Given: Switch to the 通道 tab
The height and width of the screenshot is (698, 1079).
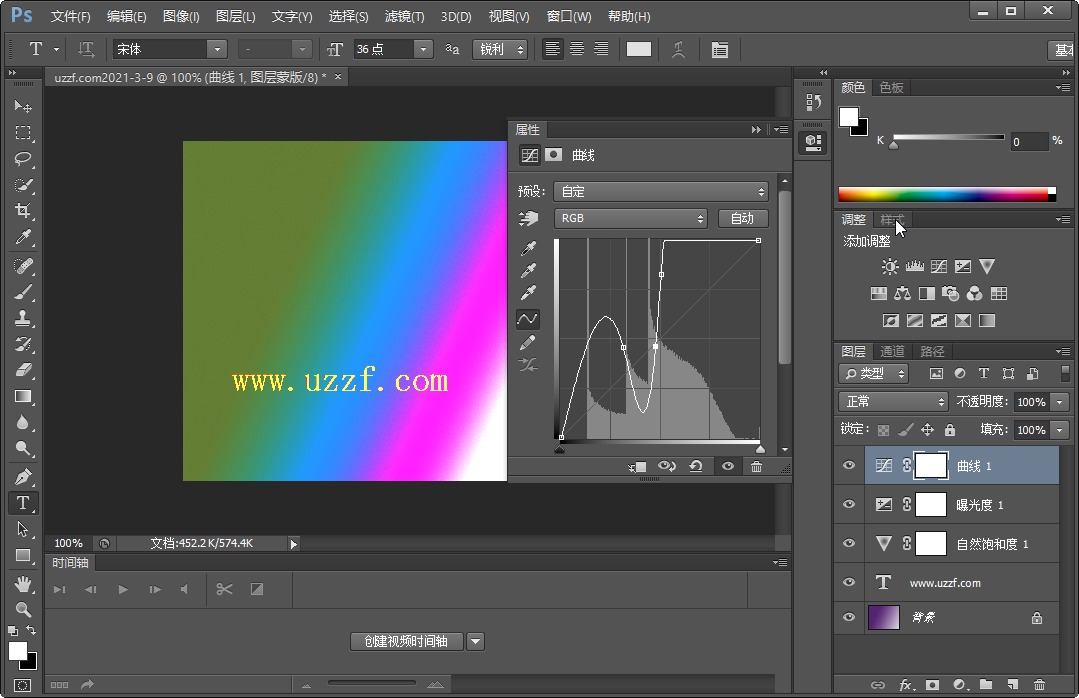Looking at the screenshot, I should tap(893, 351).
